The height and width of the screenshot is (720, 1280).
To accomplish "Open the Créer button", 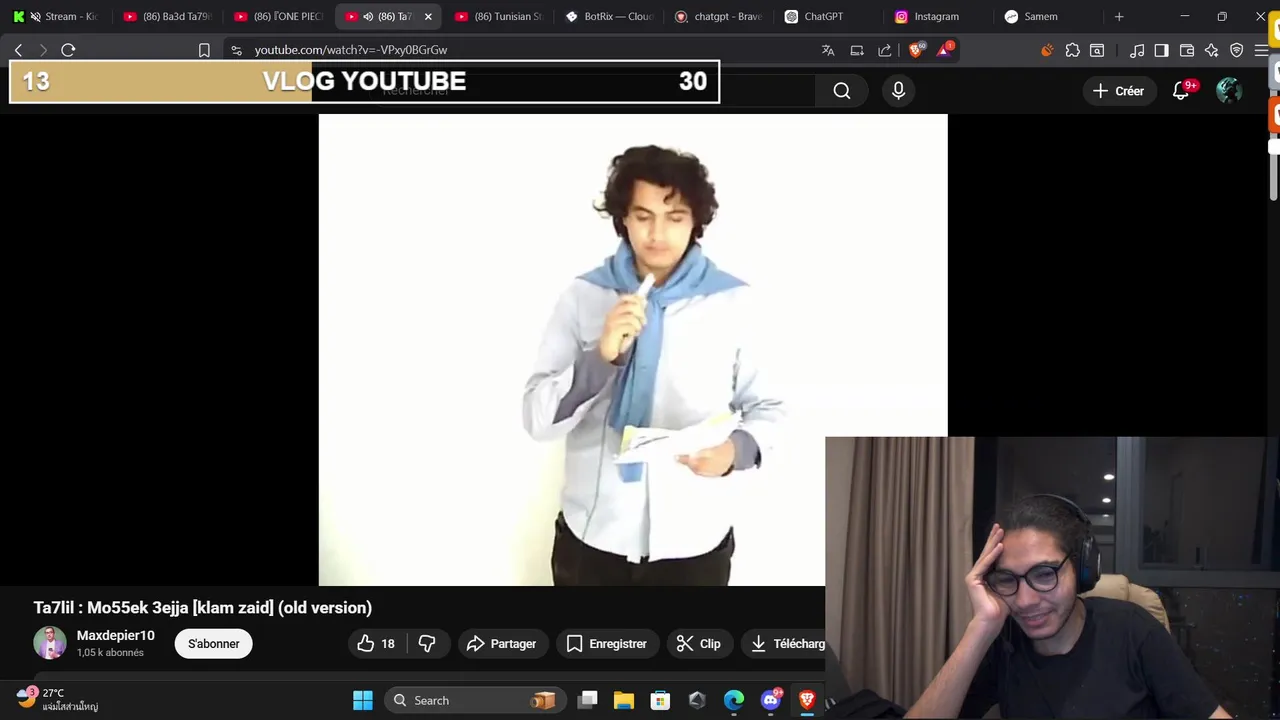I will [1119, 91].
